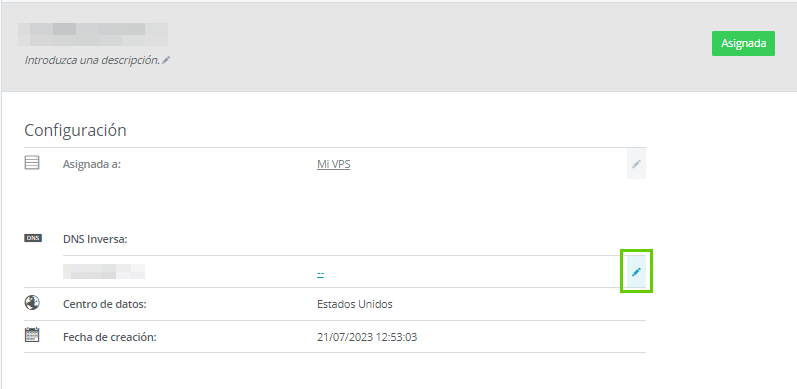Click the blue '--' reverse DNS value

pyautogui.click(x=320, y=274)
